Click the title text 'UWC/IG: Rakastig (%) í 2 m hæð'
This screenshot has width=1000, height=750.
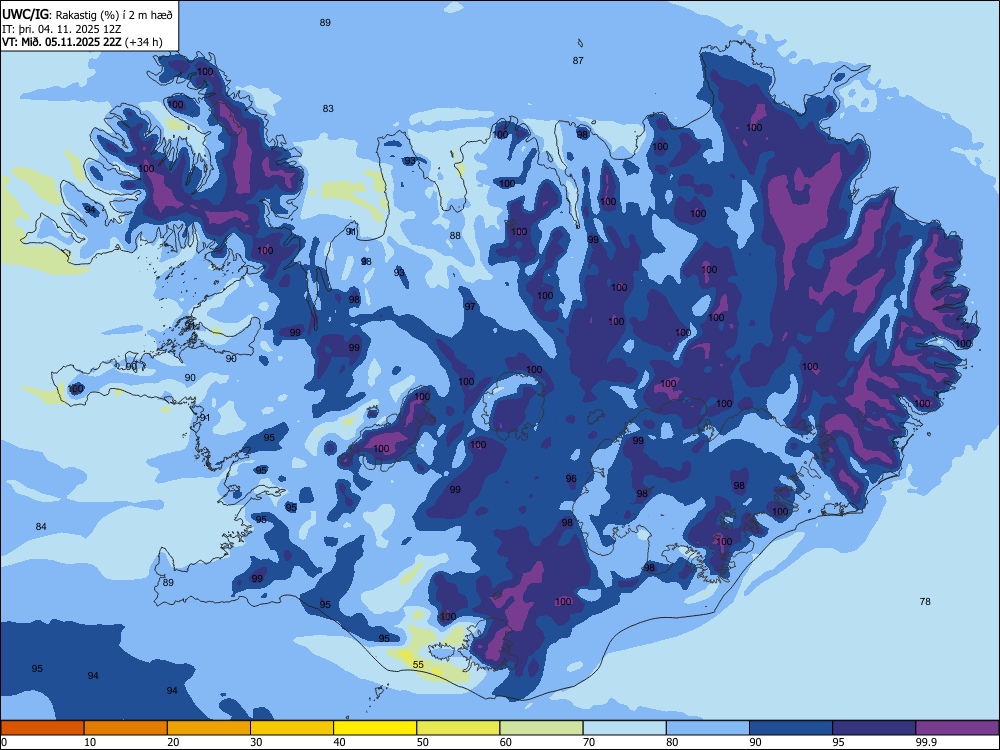pyautogui.click(x=87, y=15)
